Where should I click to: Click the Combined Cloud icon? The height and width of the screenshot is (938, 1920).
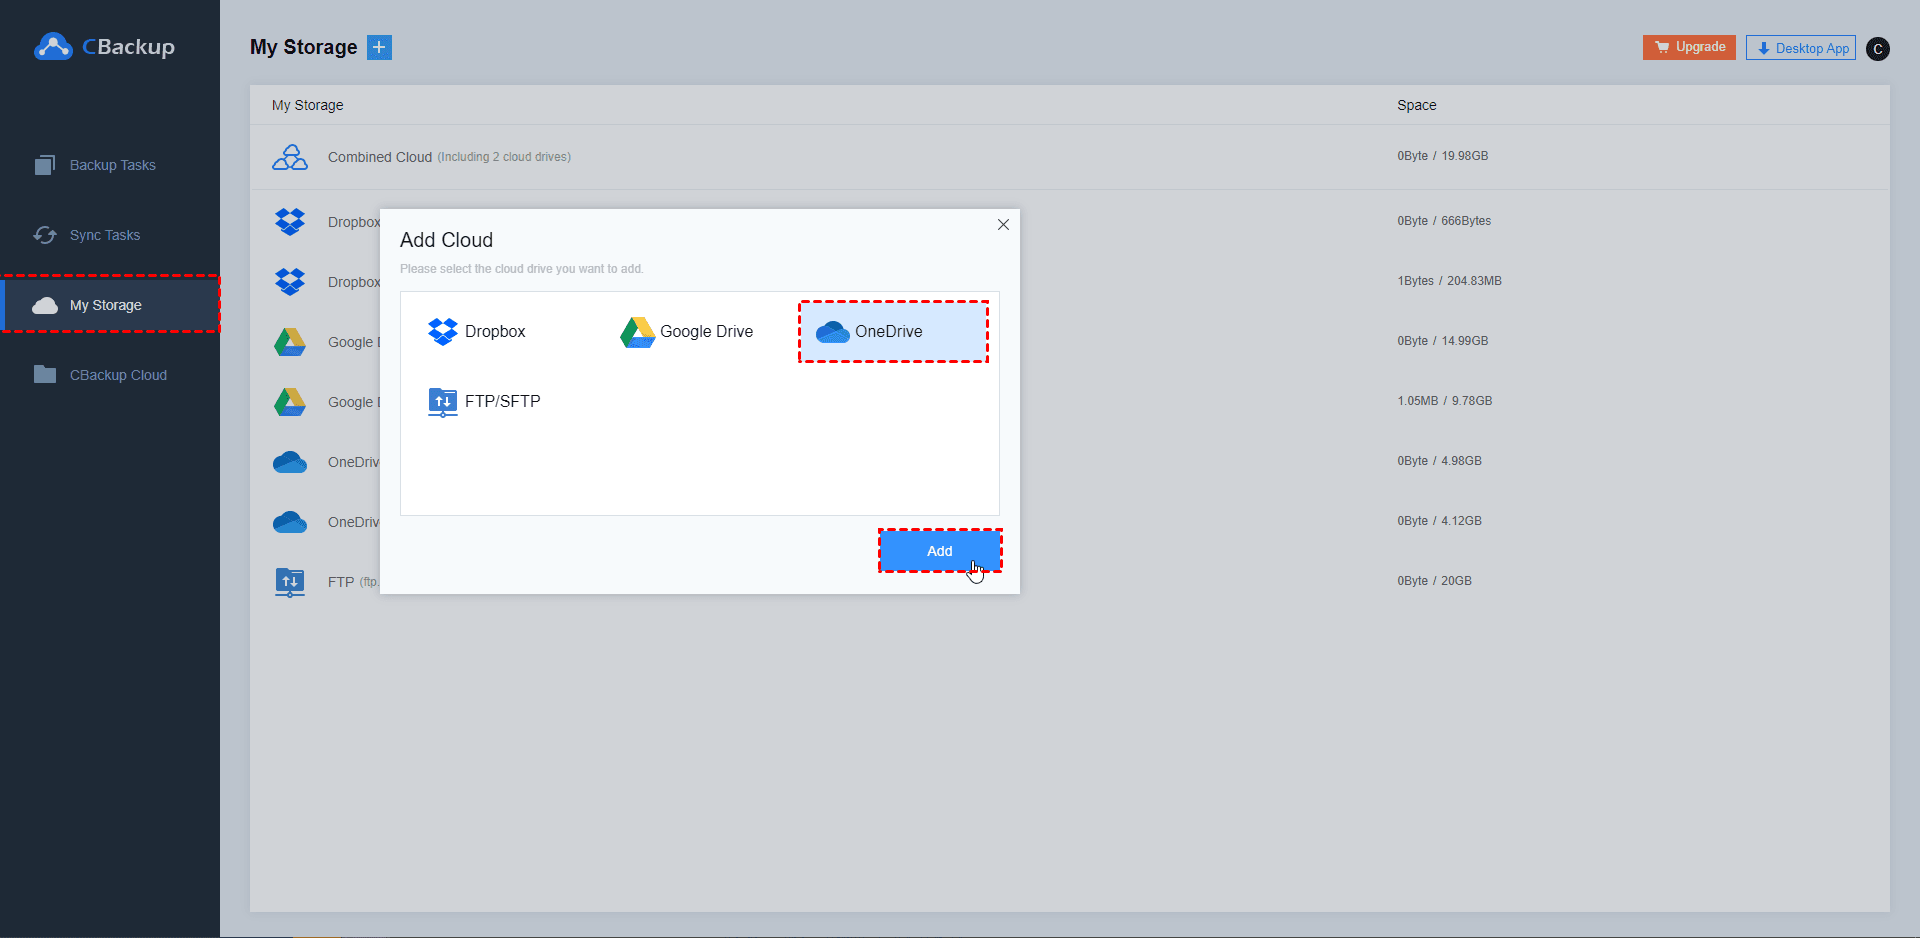pyautogui.click(x=290, y=157)
